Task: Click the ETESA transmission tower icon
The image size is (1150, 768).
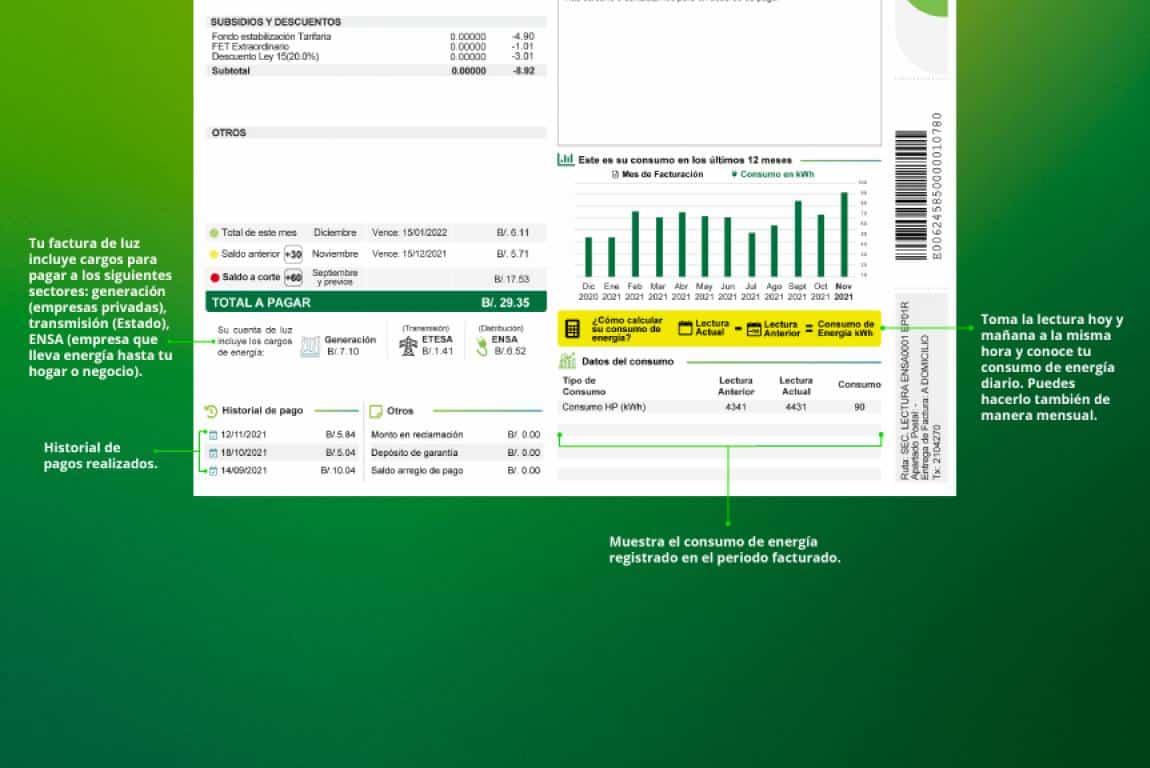Action: coord(408,346)
